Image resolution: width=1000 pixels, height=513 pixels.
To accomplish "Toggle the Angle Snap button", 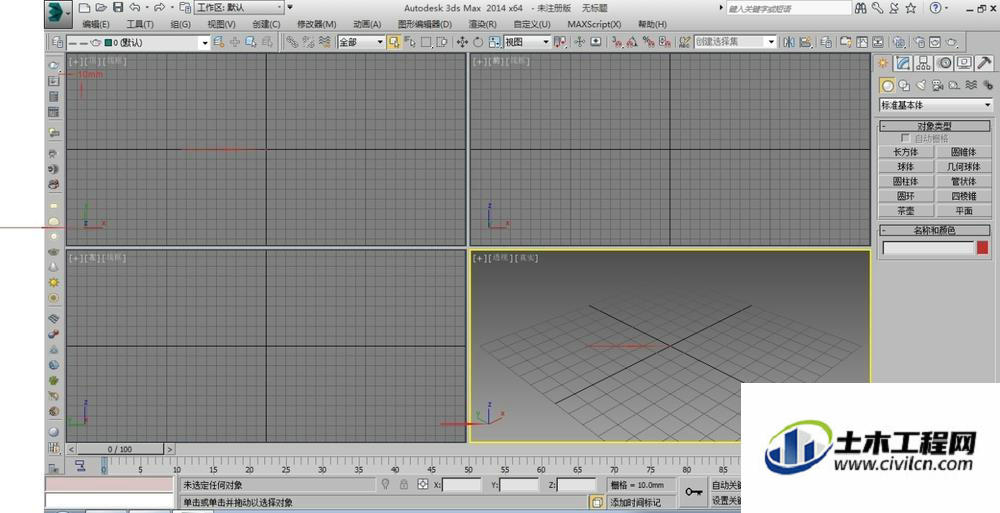I will 632,42.
